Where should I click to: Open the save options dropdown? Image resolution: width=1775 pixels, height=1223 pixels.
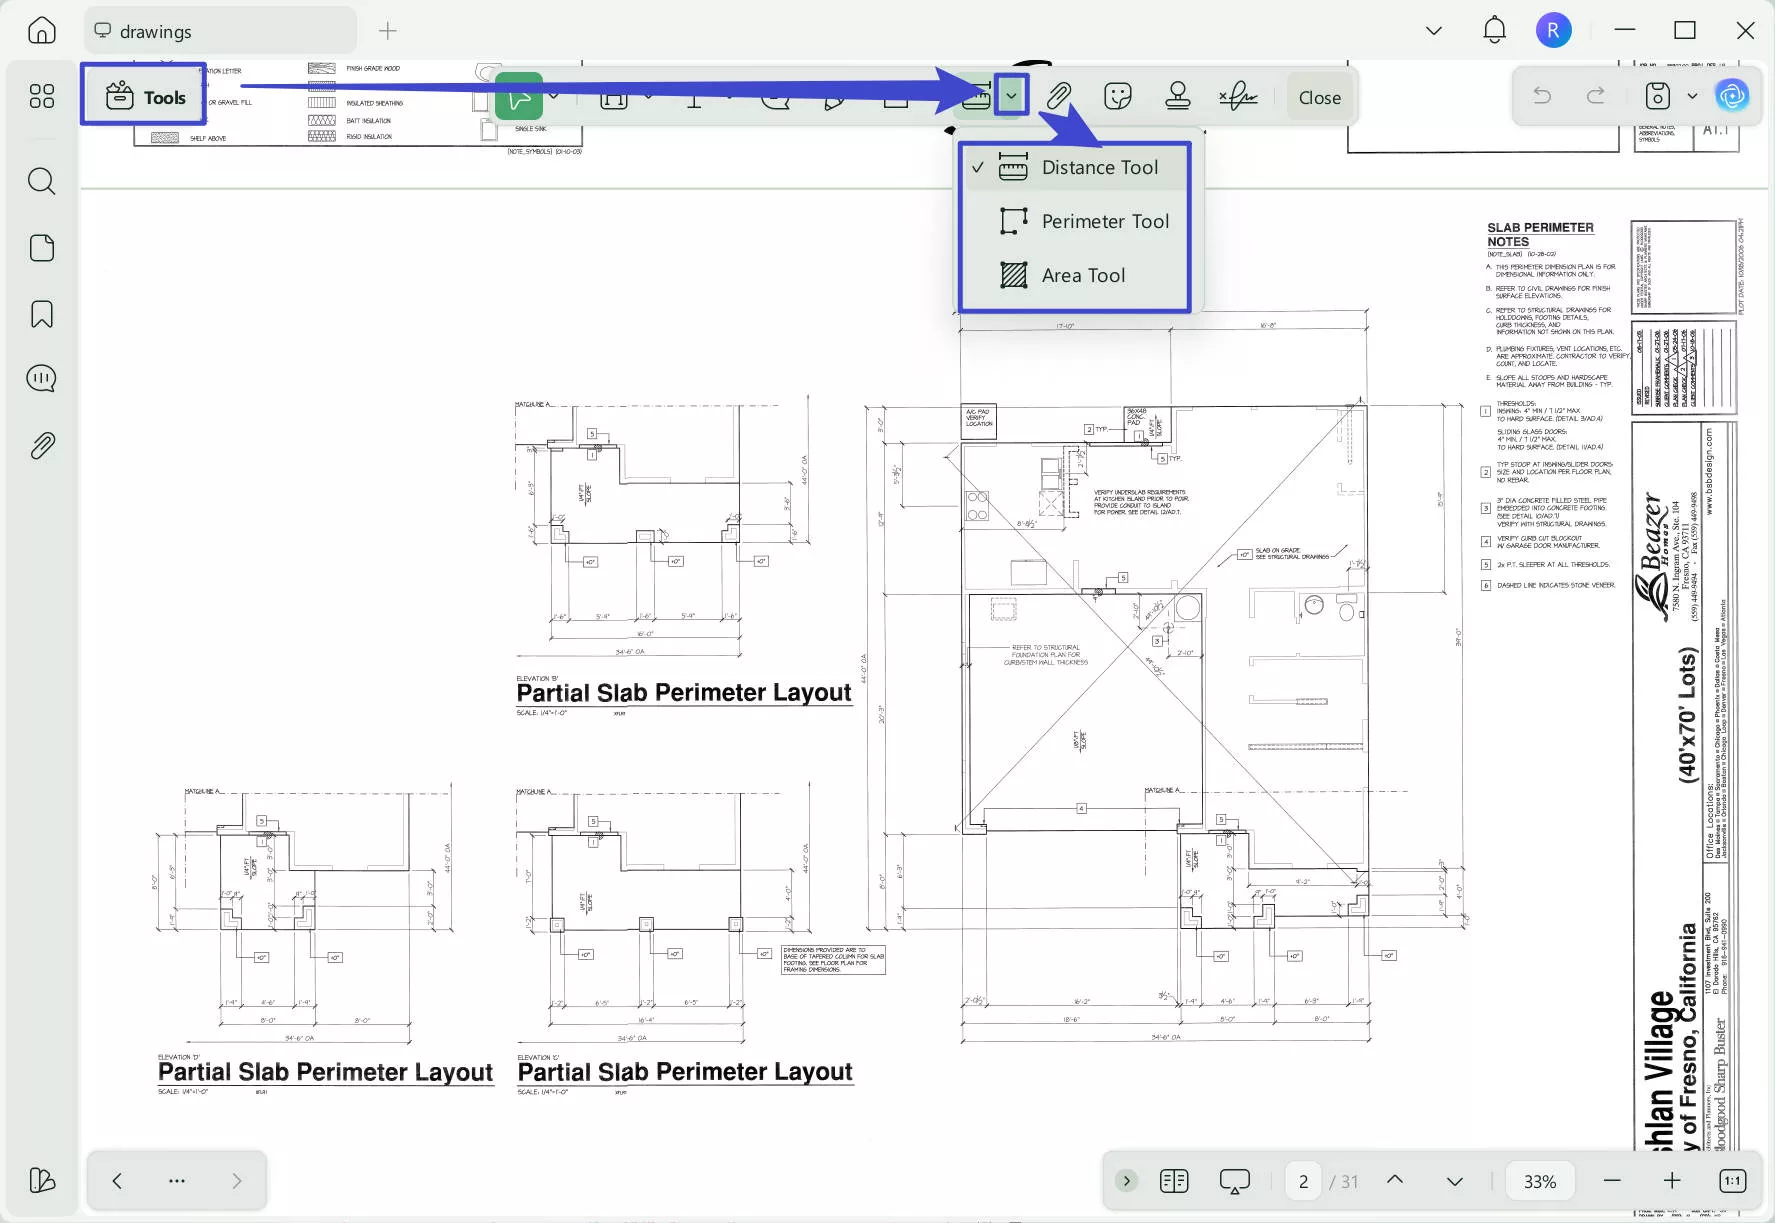coord(1692,96)
